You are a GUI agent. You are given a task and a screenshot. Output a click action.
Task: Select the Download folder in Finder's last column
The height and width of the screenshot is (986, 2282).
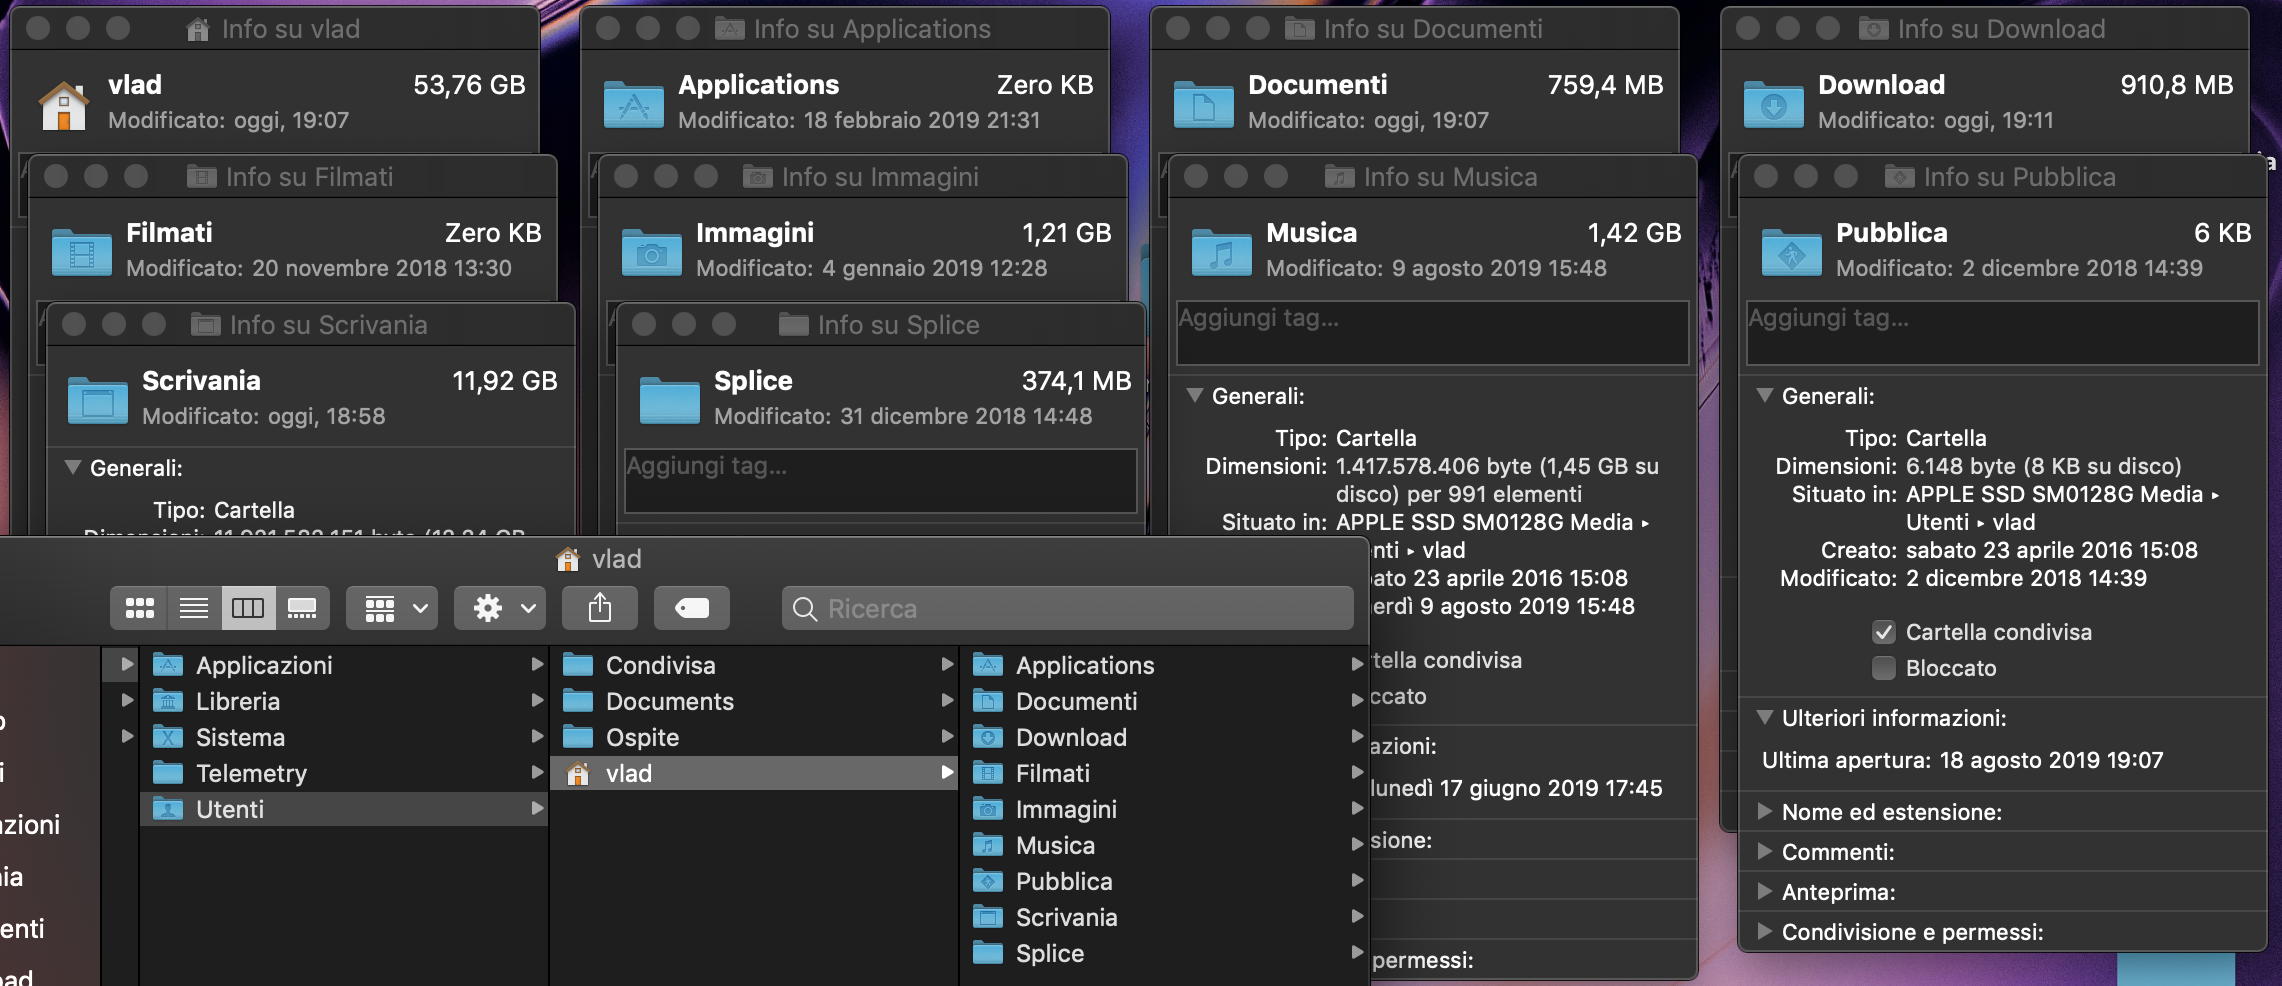pyautogui.click(x=1165, y=737)
